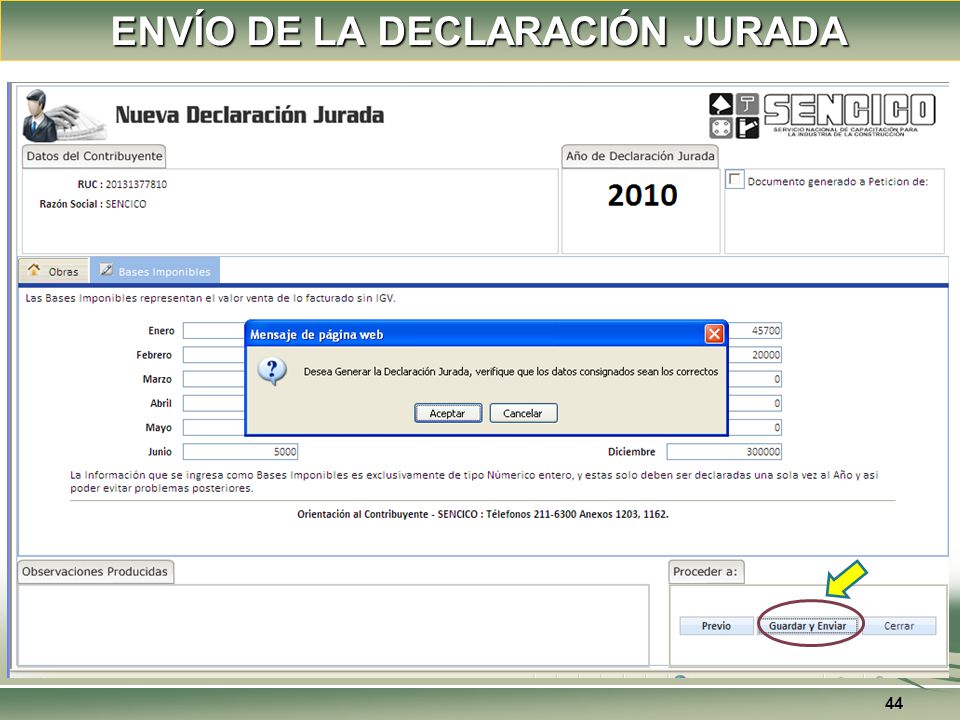
Task: Click the Razón Social value SENCICO
Action: point(126,204)
